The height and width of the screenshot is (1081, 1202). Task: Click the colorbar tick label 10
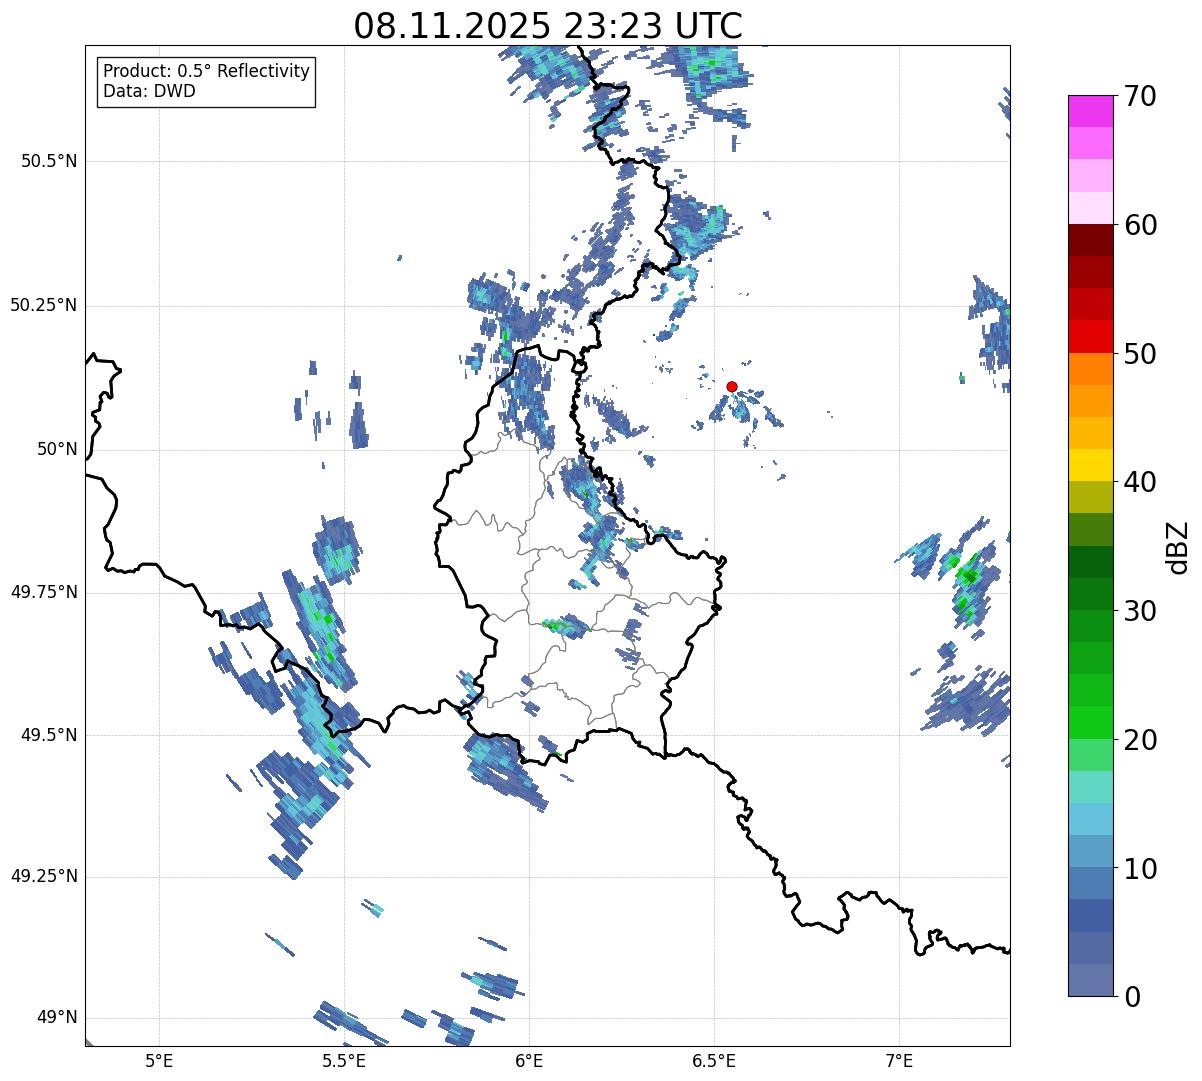pos(1140,869)
